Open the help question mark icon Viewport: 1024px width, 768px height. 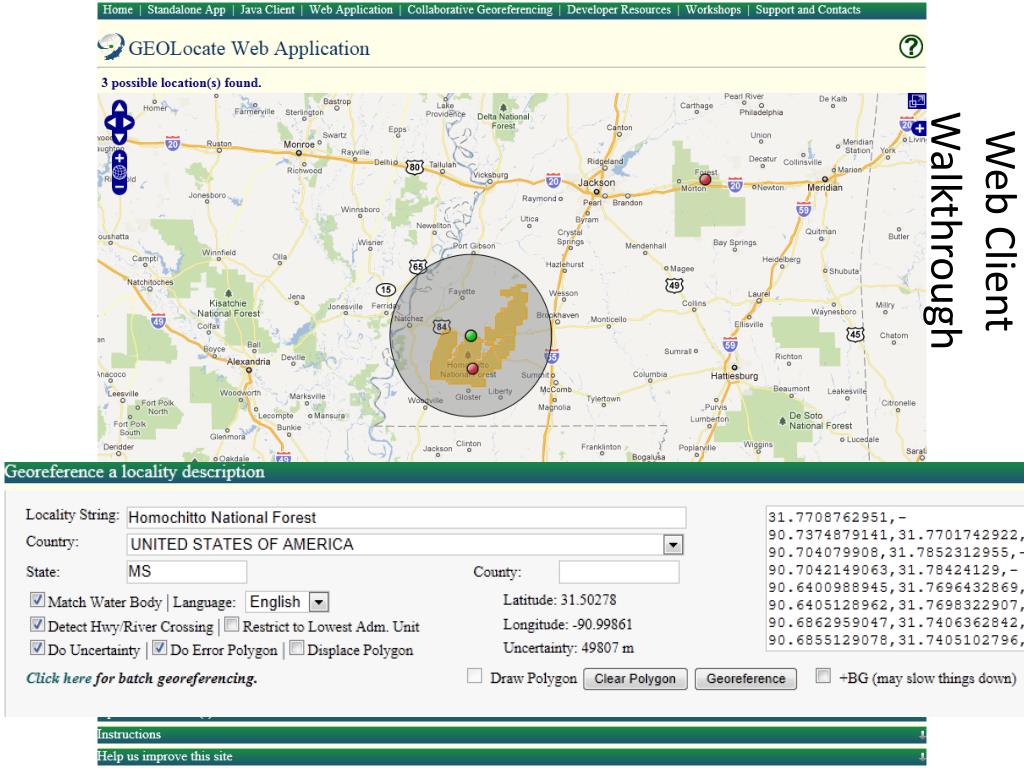coord(911,47)
